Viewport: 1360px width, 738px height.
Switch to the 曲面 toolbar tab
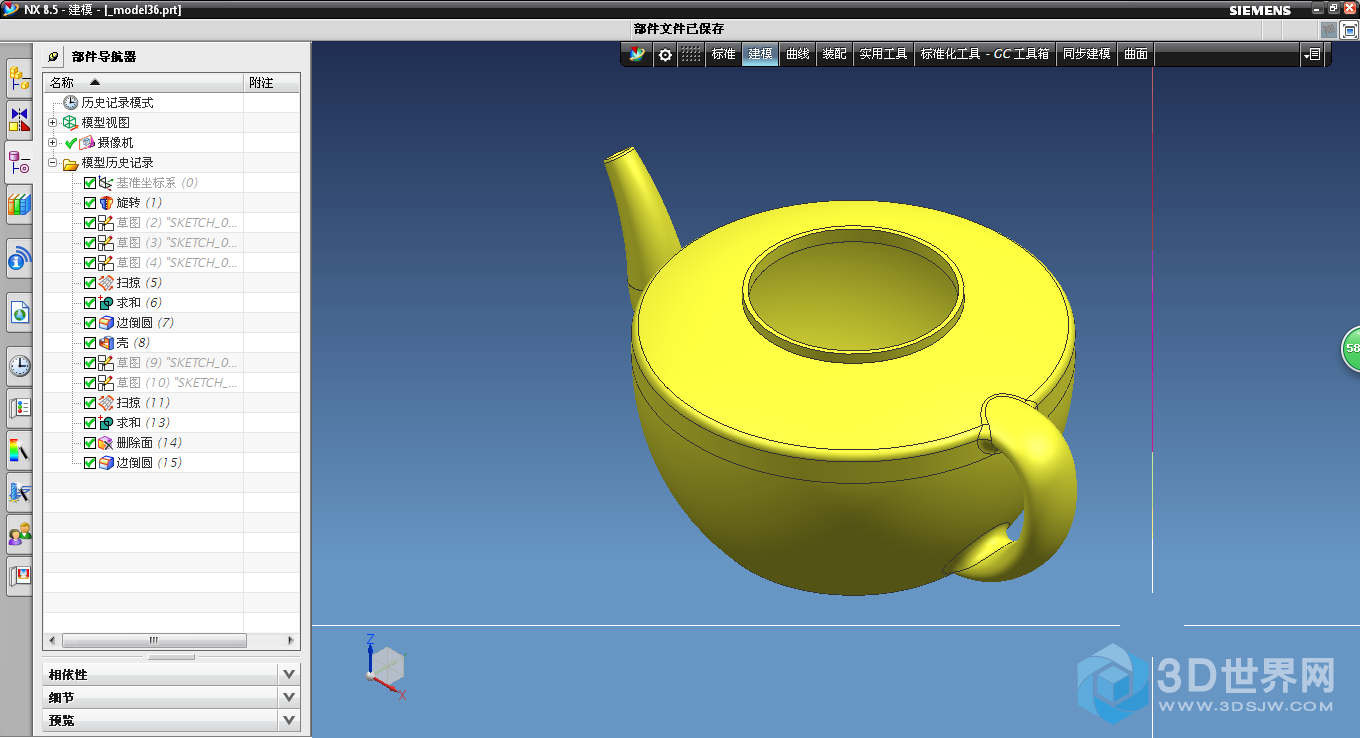[1136, 54]
